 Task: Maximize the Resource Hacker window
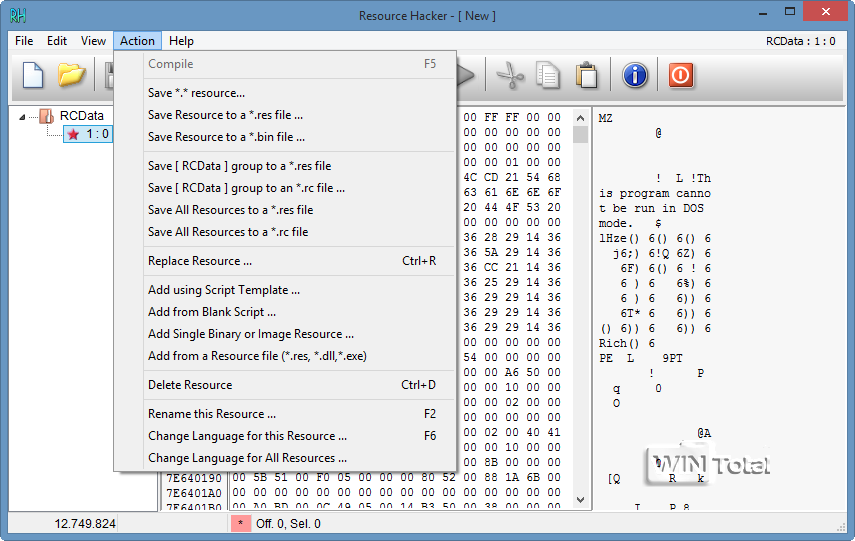tap(790, 12)
